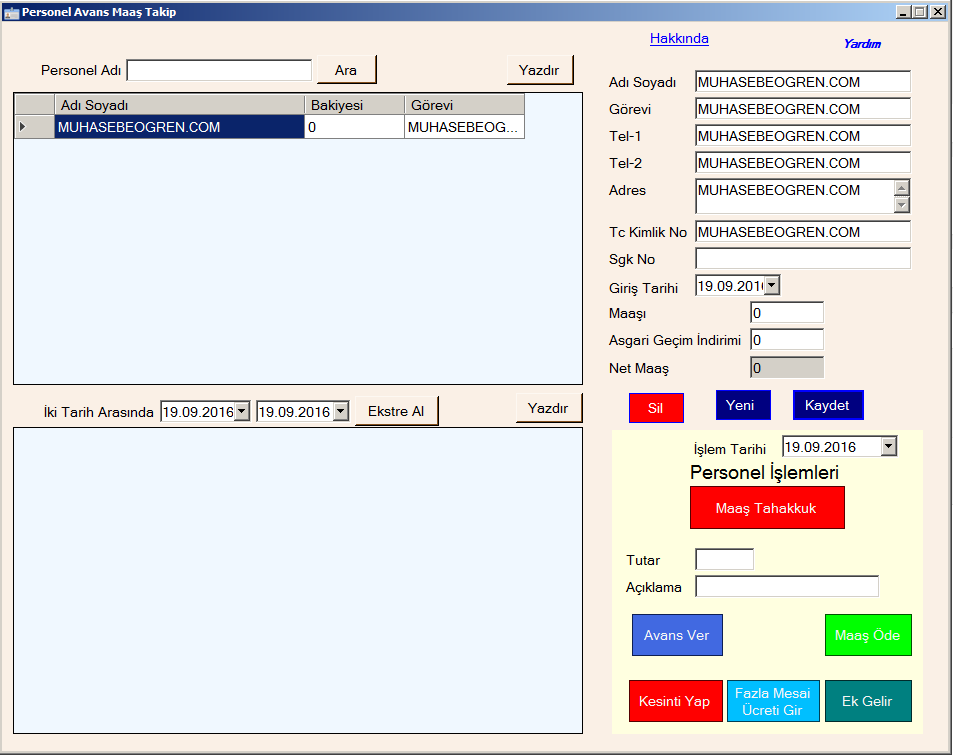Screen dimensions: 953x755
Task: Click the Kesinti Yap button
Action: [x=675, y=701]
